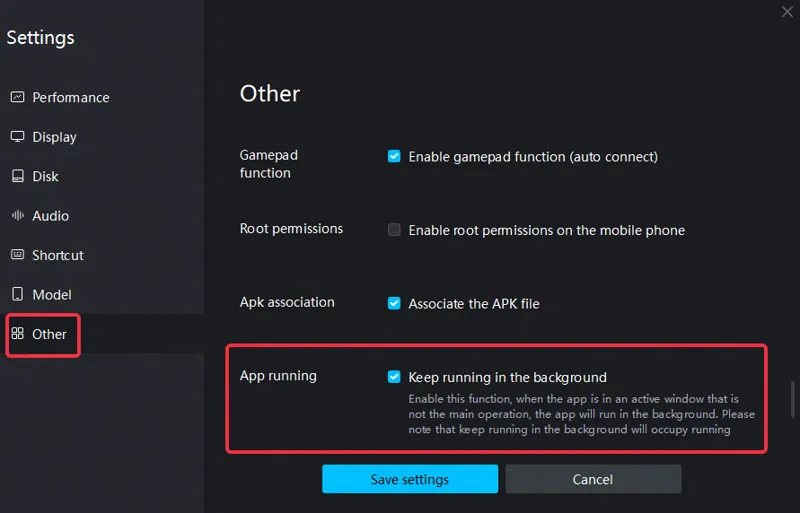
Task: Click the Display monitor icon
Action: (x=17, y=137)
